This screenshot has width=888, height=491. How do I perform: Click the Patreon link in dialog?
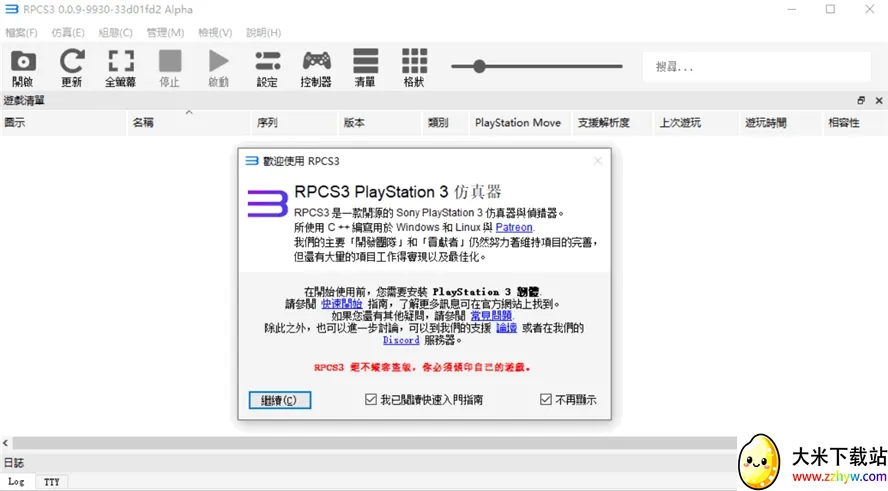coord(514,227)
